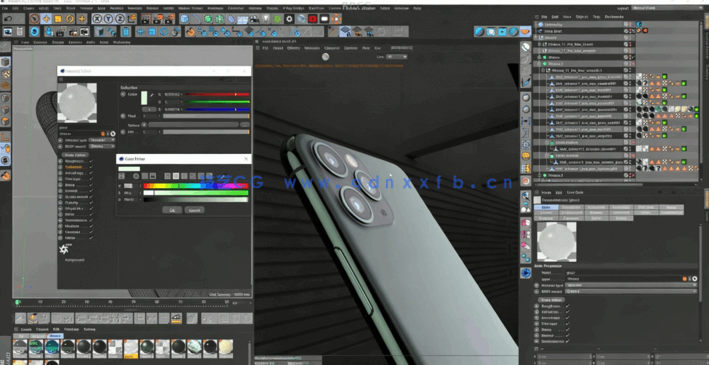709x365 pixels.
Task: Click the blue B channel slider
Action: pyautogui.click(x=217, y=109)
